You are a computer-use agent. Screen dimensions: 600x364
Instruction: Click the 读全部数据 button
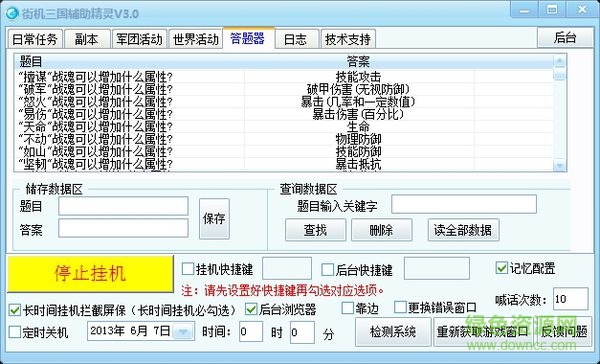(x=463, y=230)
